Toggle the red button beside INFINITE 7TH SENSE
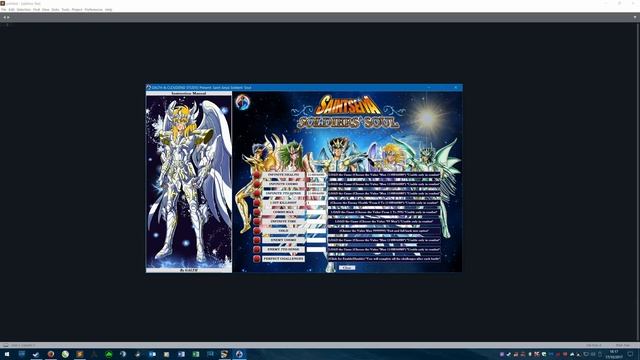The height and width of the screenshot is (360, 640). point(257,193)
